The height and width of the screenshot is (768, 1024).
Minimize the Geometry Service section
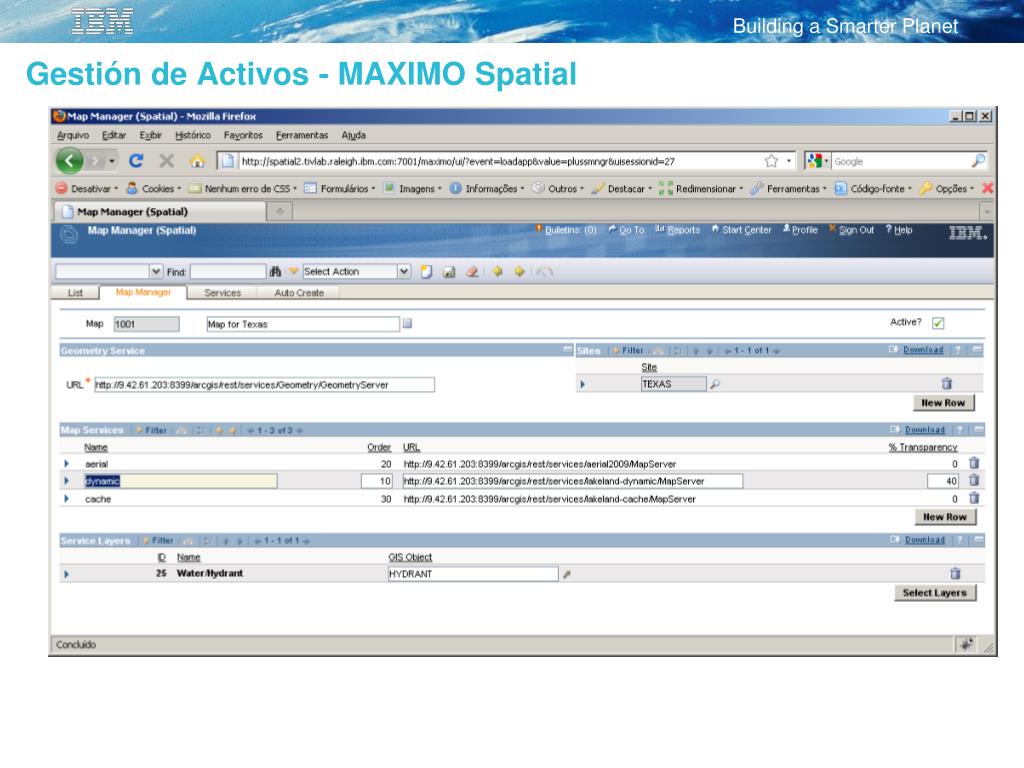[x=568, y=350]
